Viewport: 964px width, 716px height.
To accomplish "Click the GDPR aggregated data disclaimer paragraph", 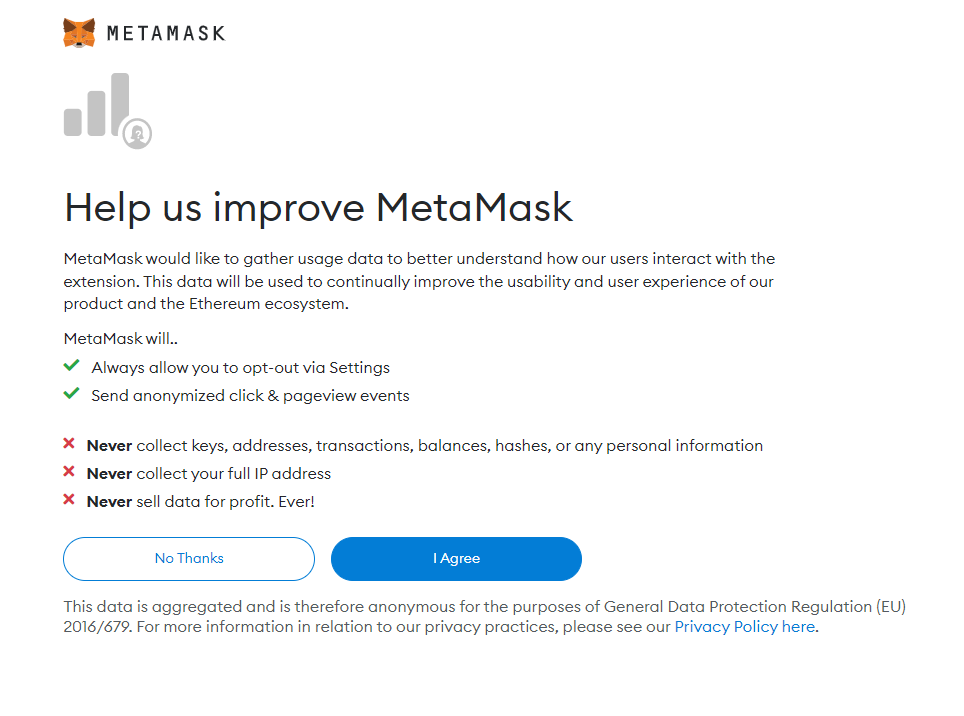I will (x=484, y=616).
